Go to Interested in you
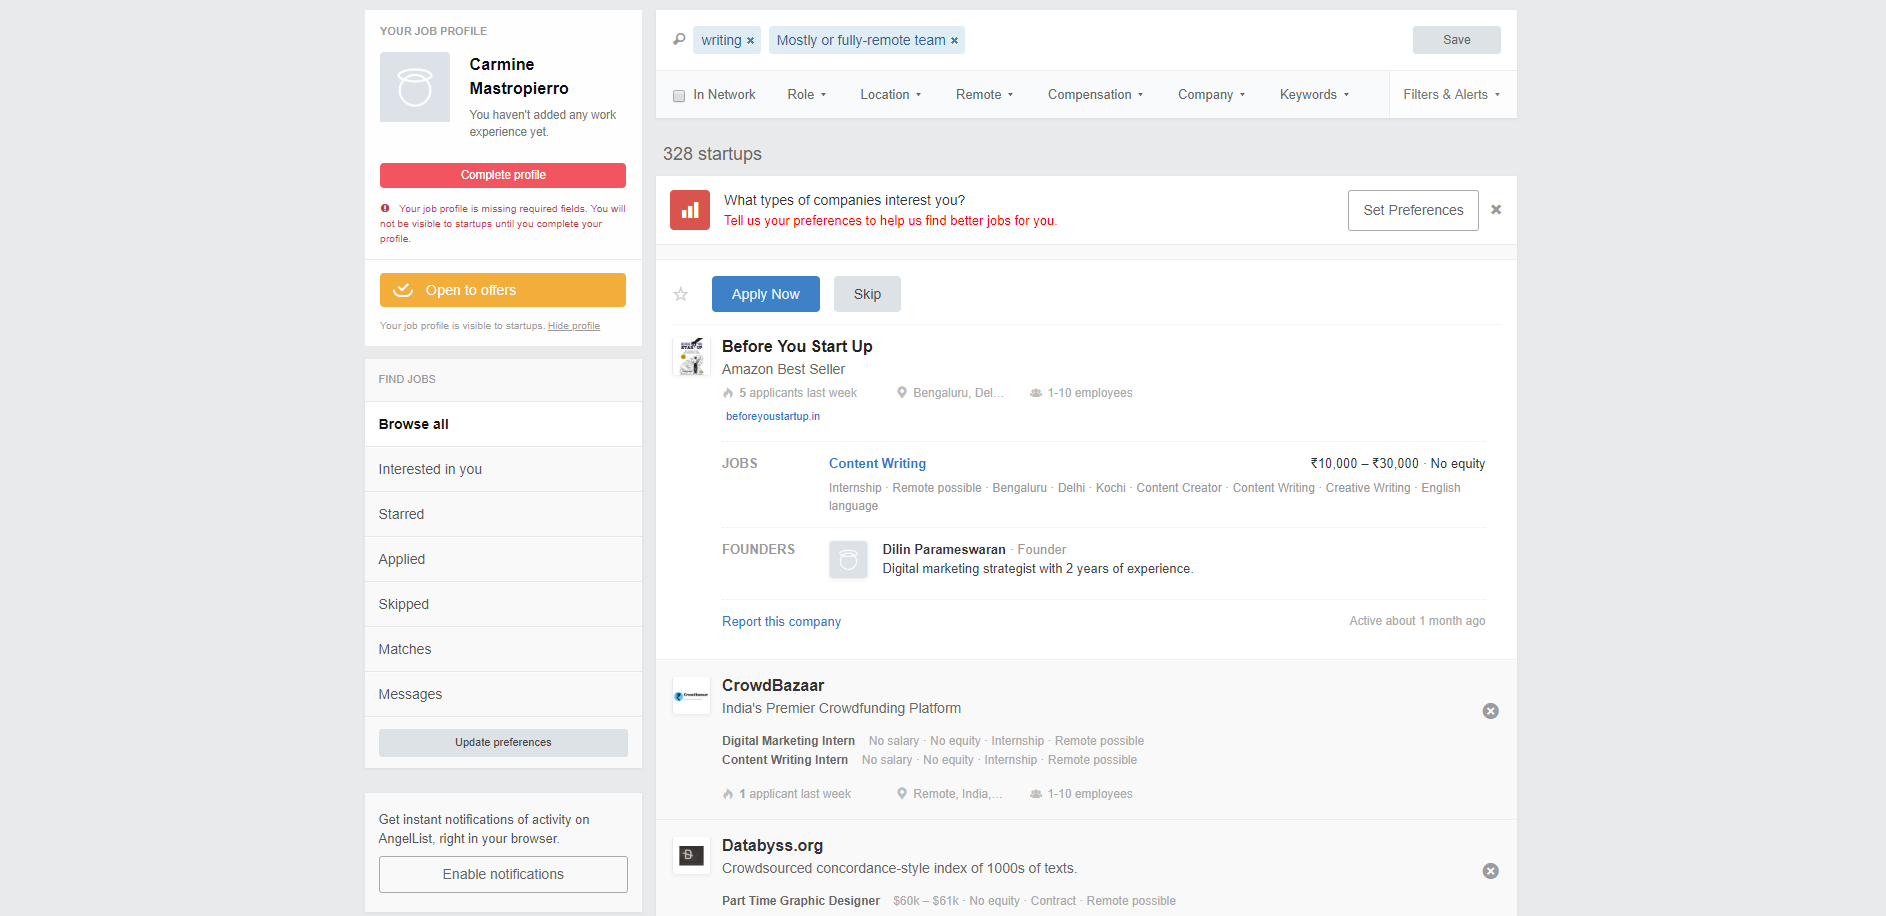1886x916 pixels. [503, 469]
